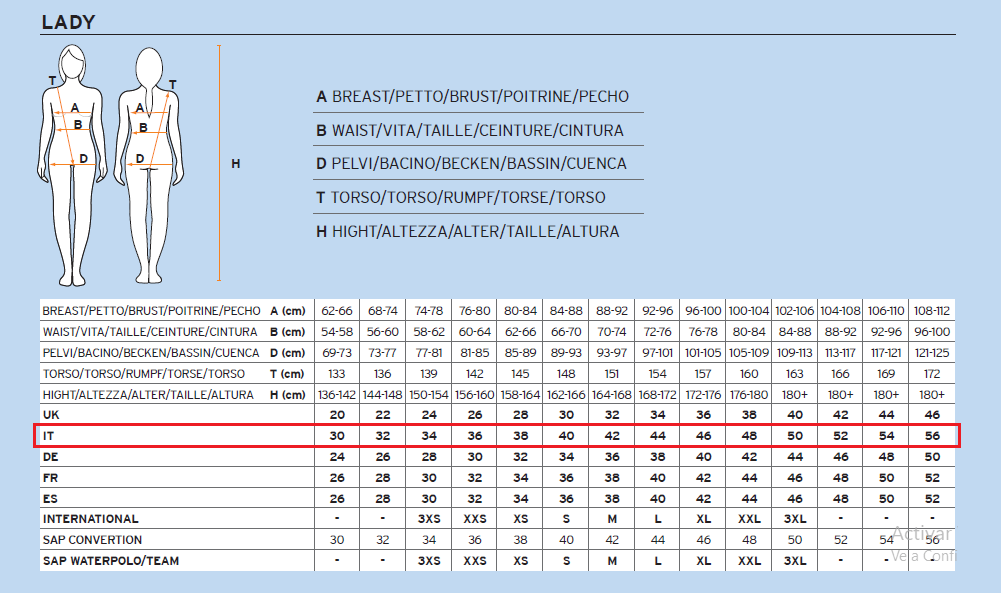Select XXL in the INTERNATIONAL row
Image resolution: width=1001 pixels, height=594 pixels.
(749, 519)
